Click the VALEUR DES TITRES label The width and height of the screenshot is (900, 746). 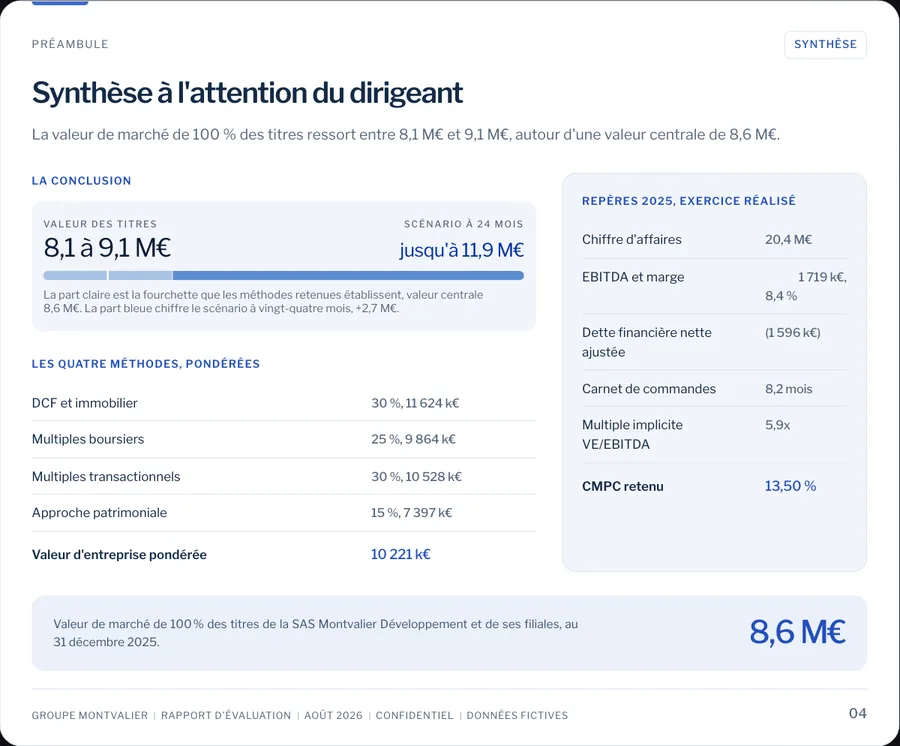click(100, 224)
